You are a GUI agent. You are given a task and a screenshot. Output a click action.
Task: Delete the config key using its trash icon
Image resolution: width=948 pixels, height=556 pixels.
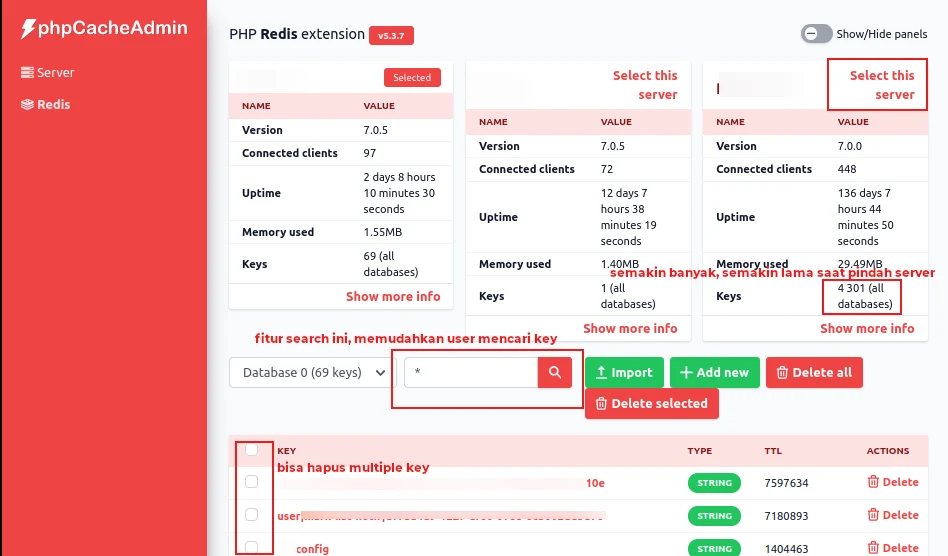click(x=873, y=548)
